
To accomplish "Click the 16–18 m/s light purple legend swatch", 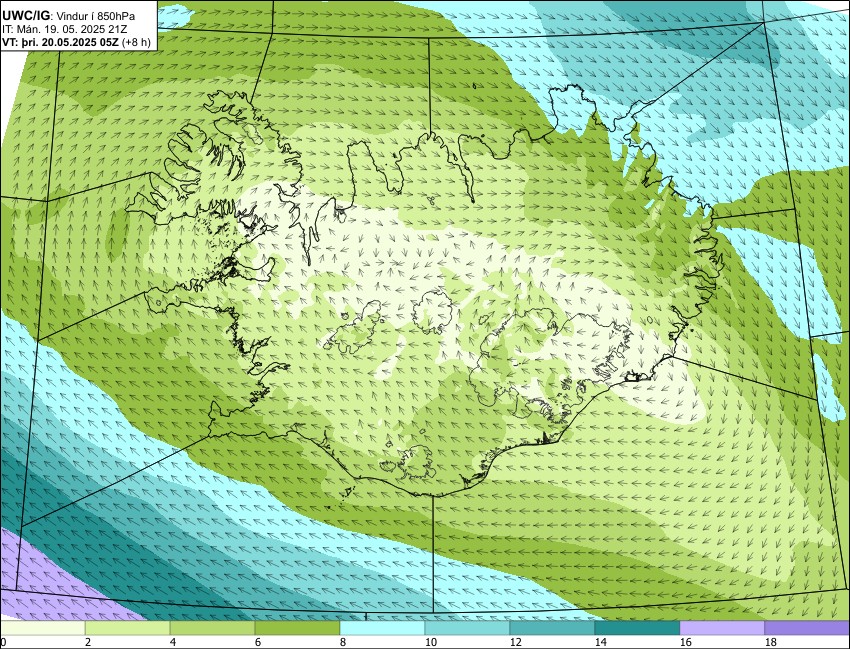I will tap(722, 628).
